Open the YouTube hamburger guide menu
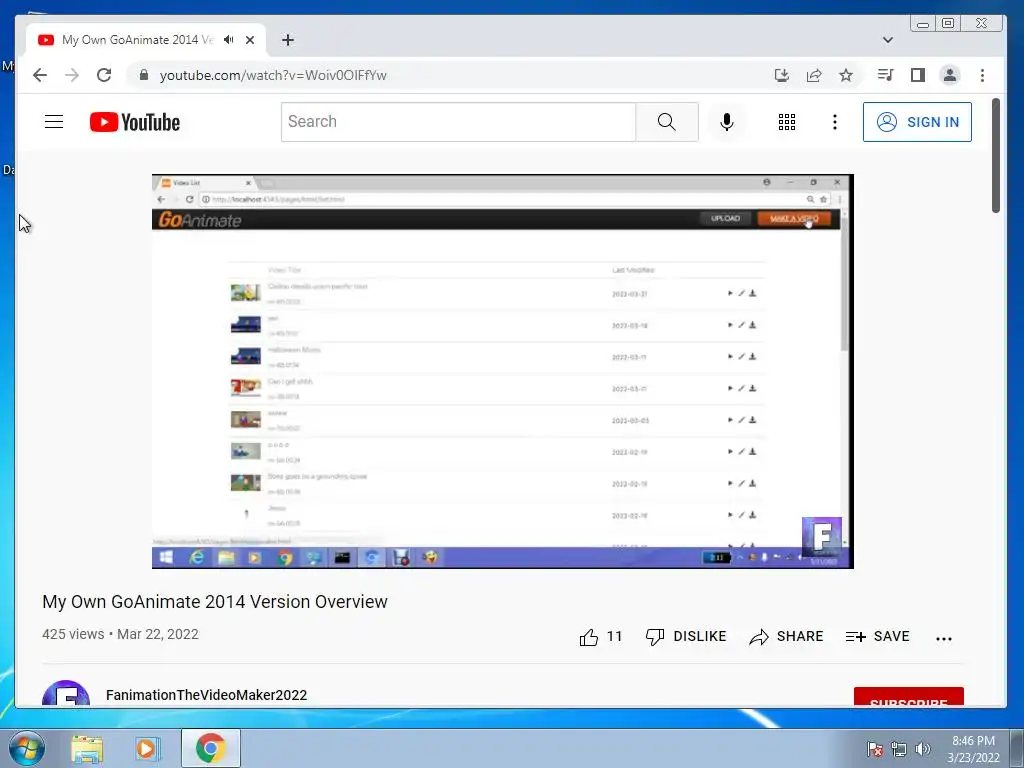This screenshot has height=768, width=1024. pos(54,121)
